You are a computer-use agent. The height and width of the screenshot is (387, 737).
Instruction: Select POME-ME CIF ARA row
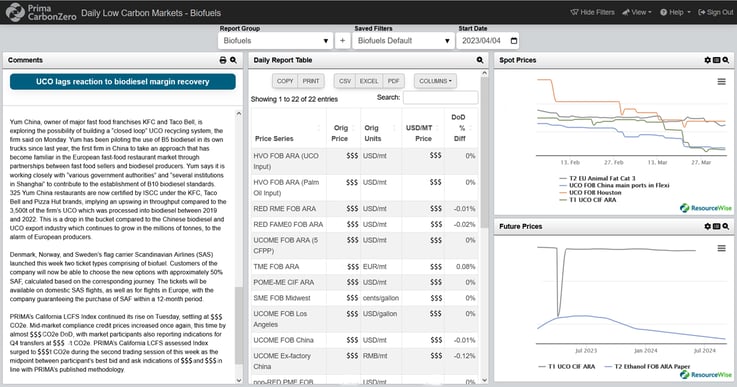click(x=364, y=282)
